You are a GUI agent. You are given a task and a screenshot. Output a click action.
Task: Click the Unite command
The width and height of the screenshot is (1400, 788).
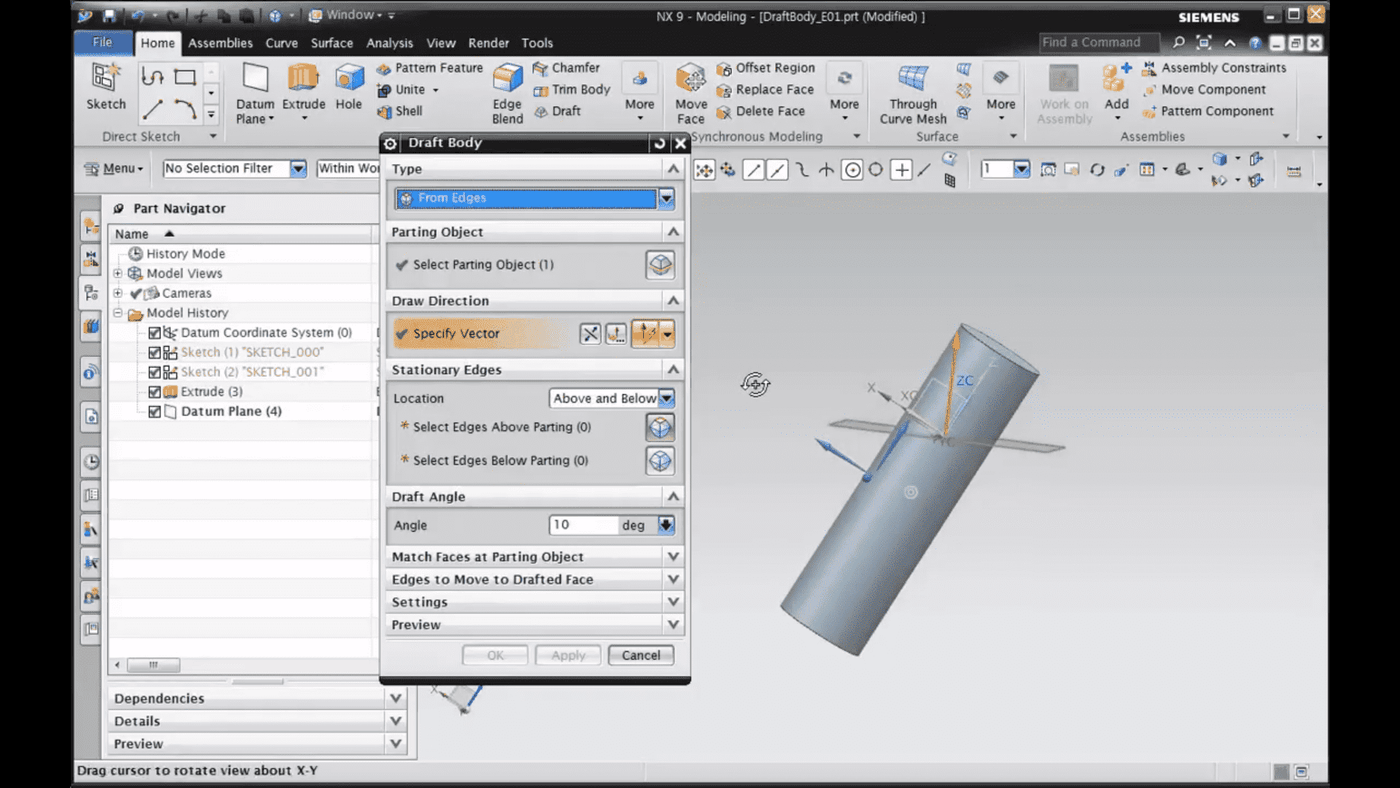click(409, 90)
